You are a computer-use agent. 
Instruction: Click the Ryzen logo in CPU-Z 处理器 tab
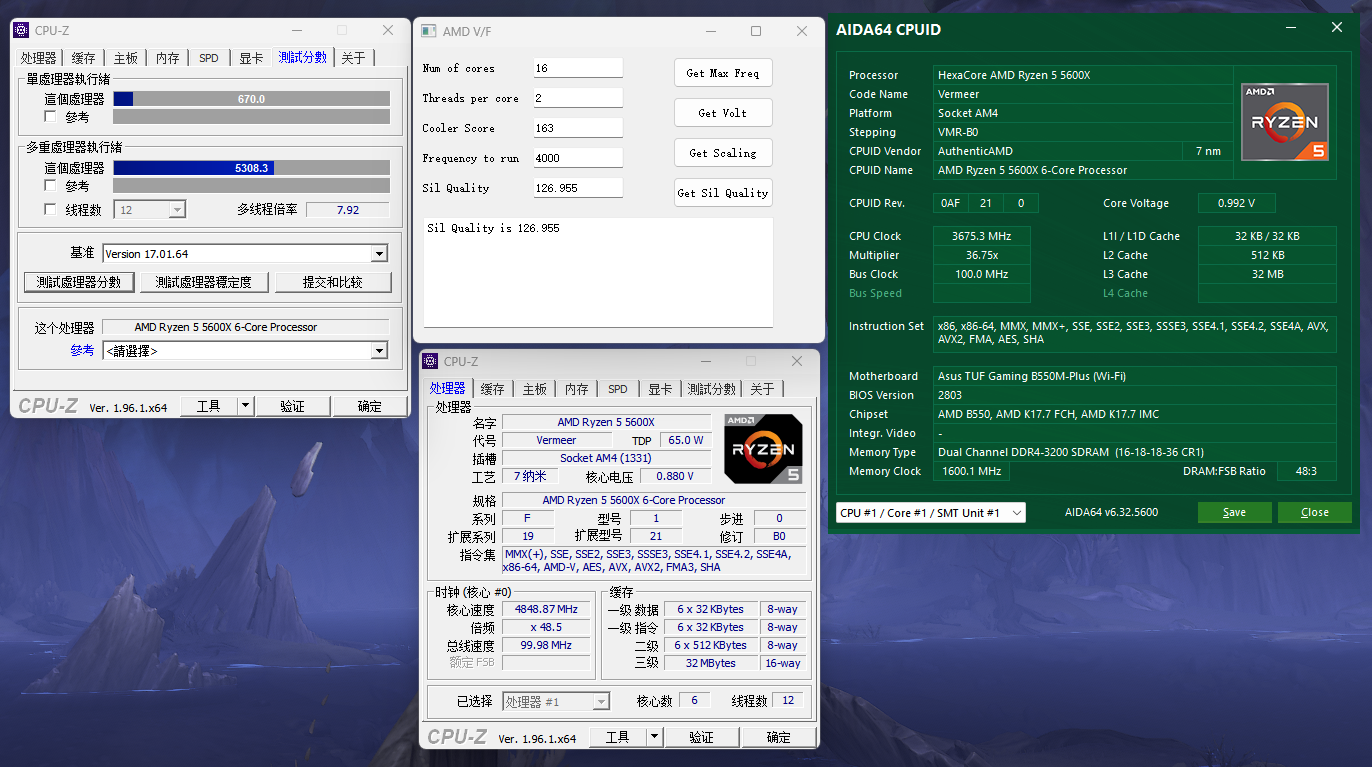coord(763,449)
